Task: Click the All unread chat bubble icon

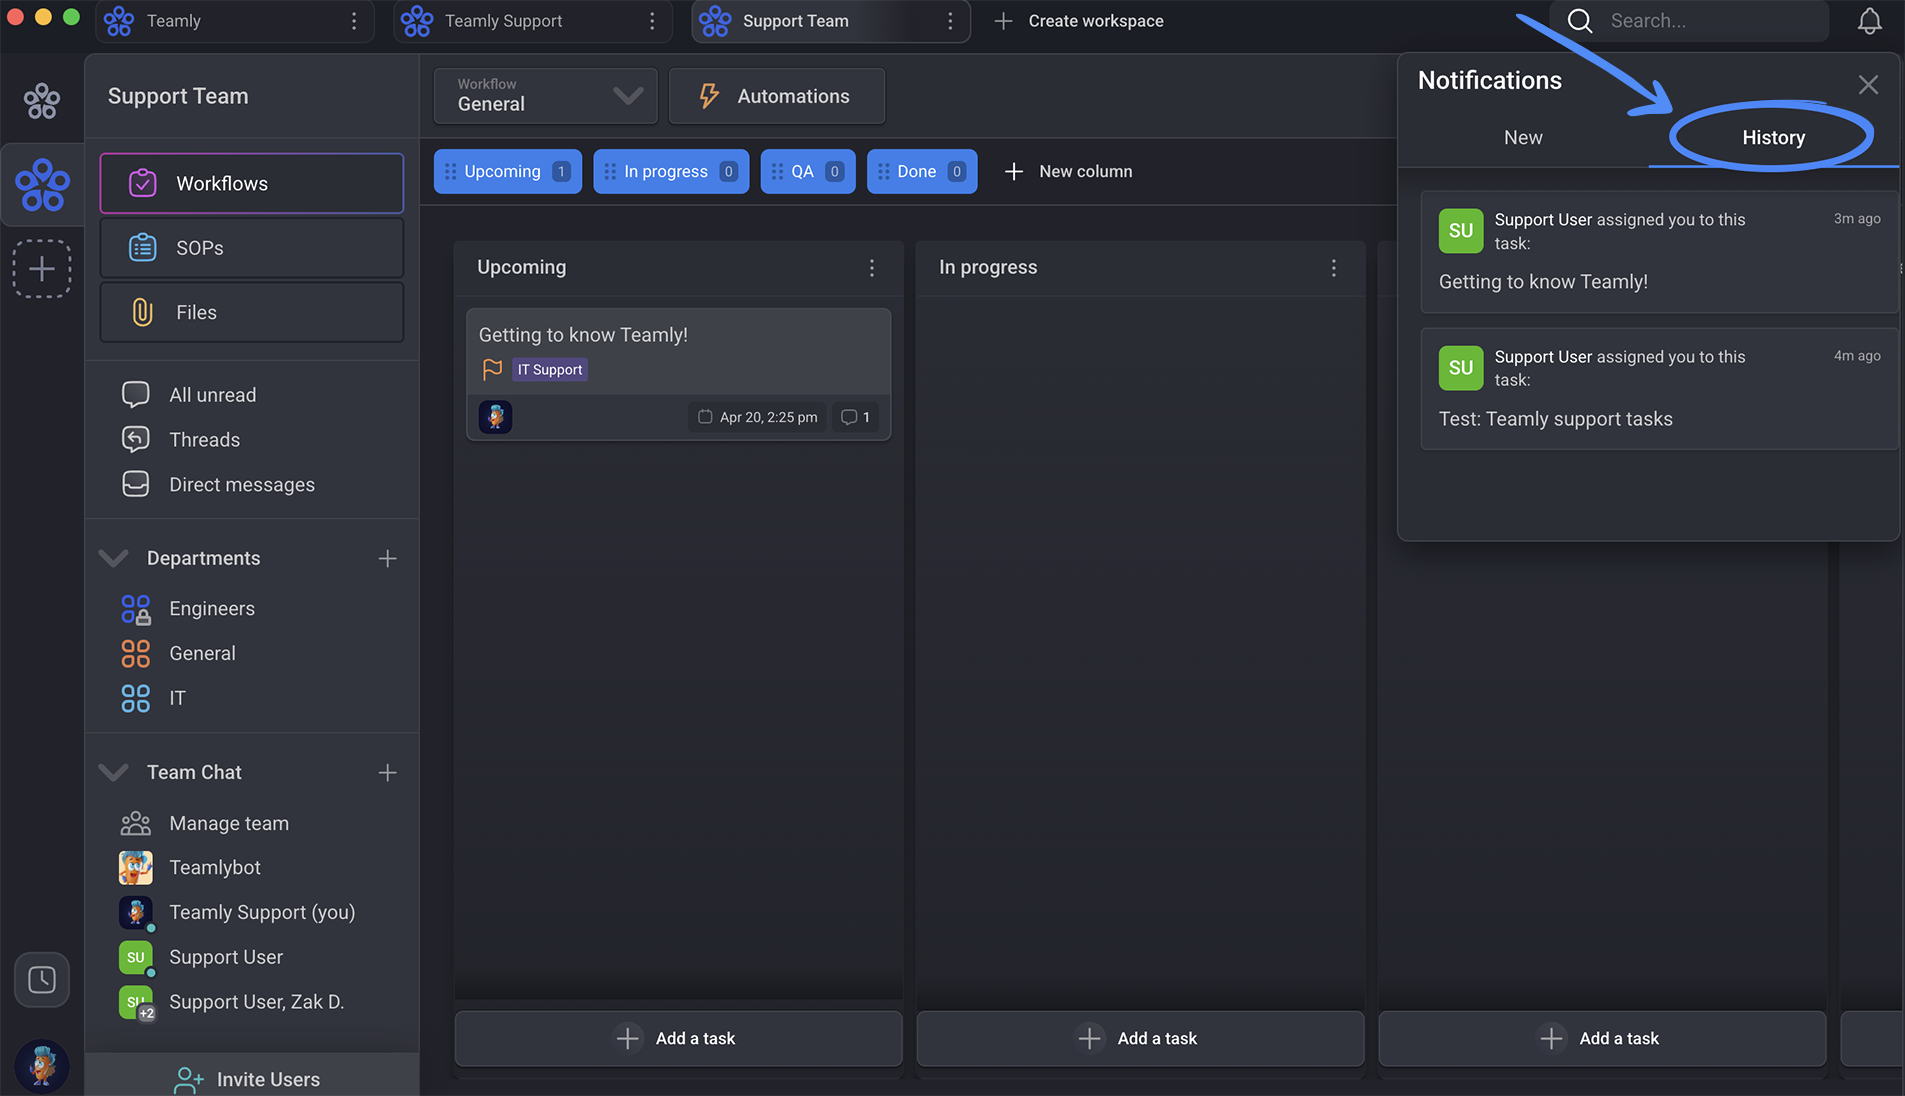Action: [135, 395]
